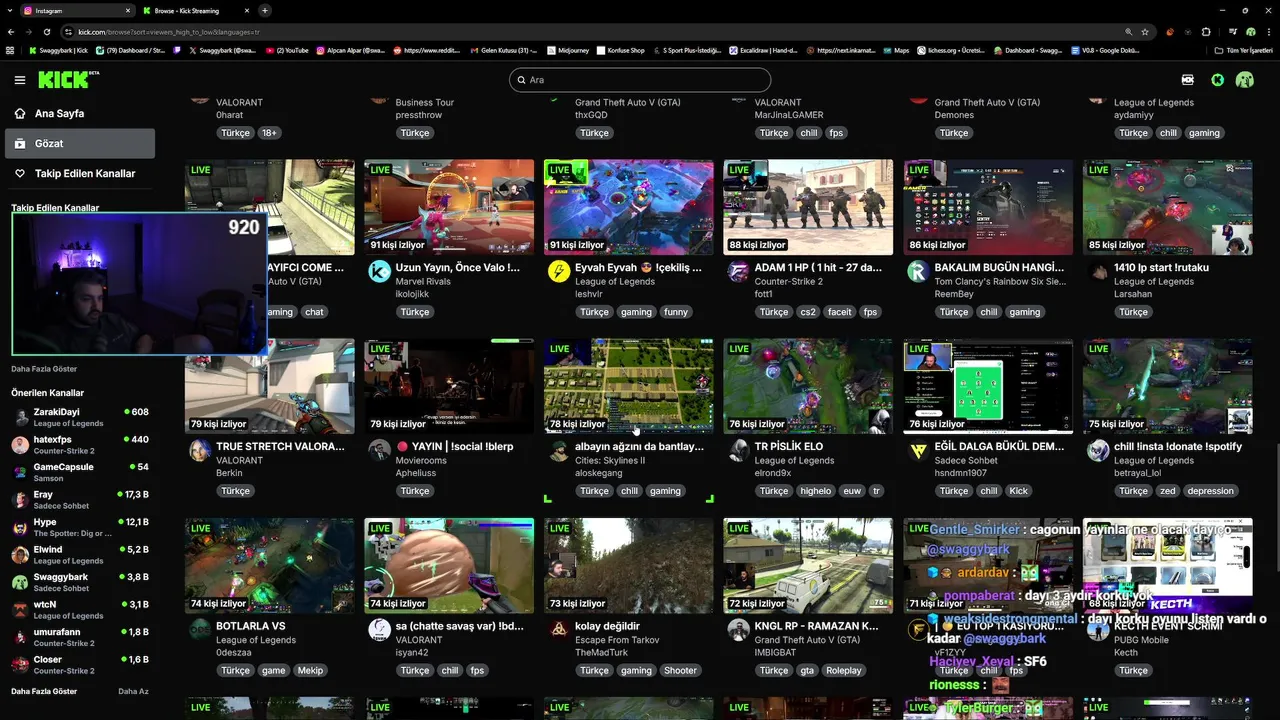Viewport: 1280px width, 720px height.
Task: Open the YouTube bookmark
Action: pos(288,50)
